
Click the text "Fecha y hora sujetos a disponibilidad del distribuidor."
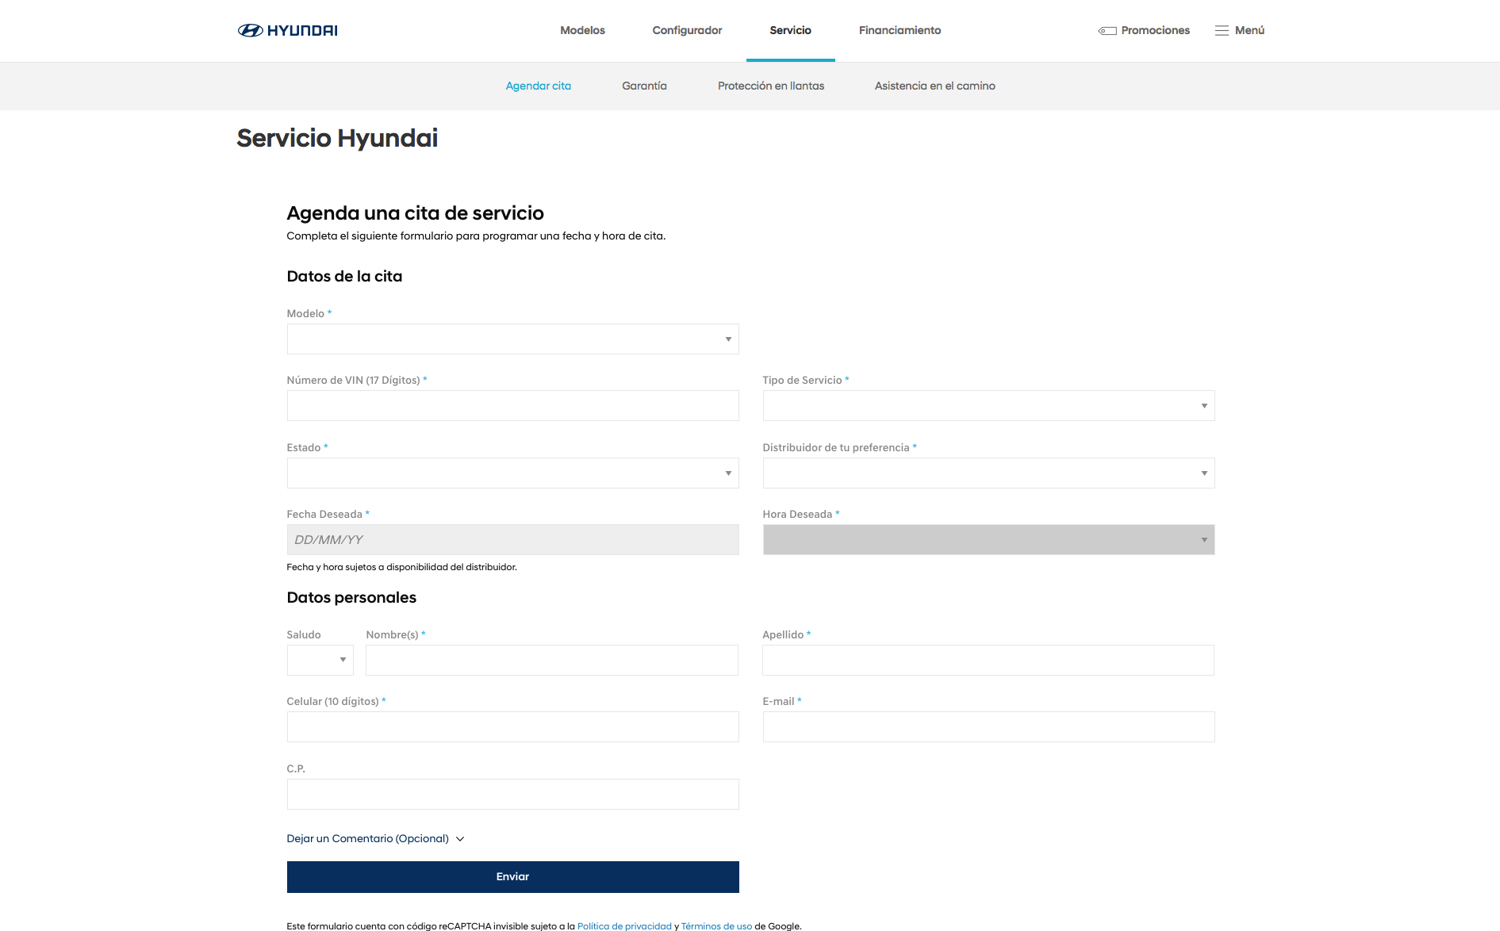coord(402,567)
